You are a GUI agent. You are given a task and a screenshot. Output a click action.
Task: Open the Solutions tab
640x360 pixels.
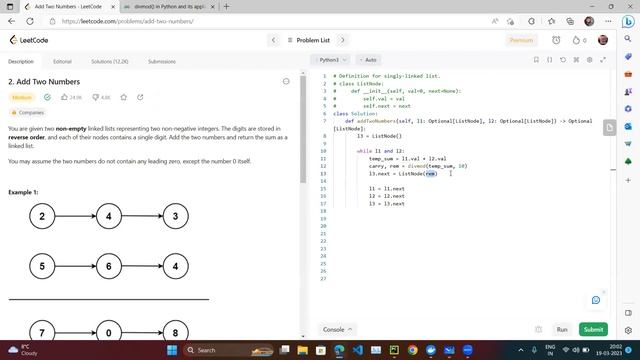pos(109,62)
